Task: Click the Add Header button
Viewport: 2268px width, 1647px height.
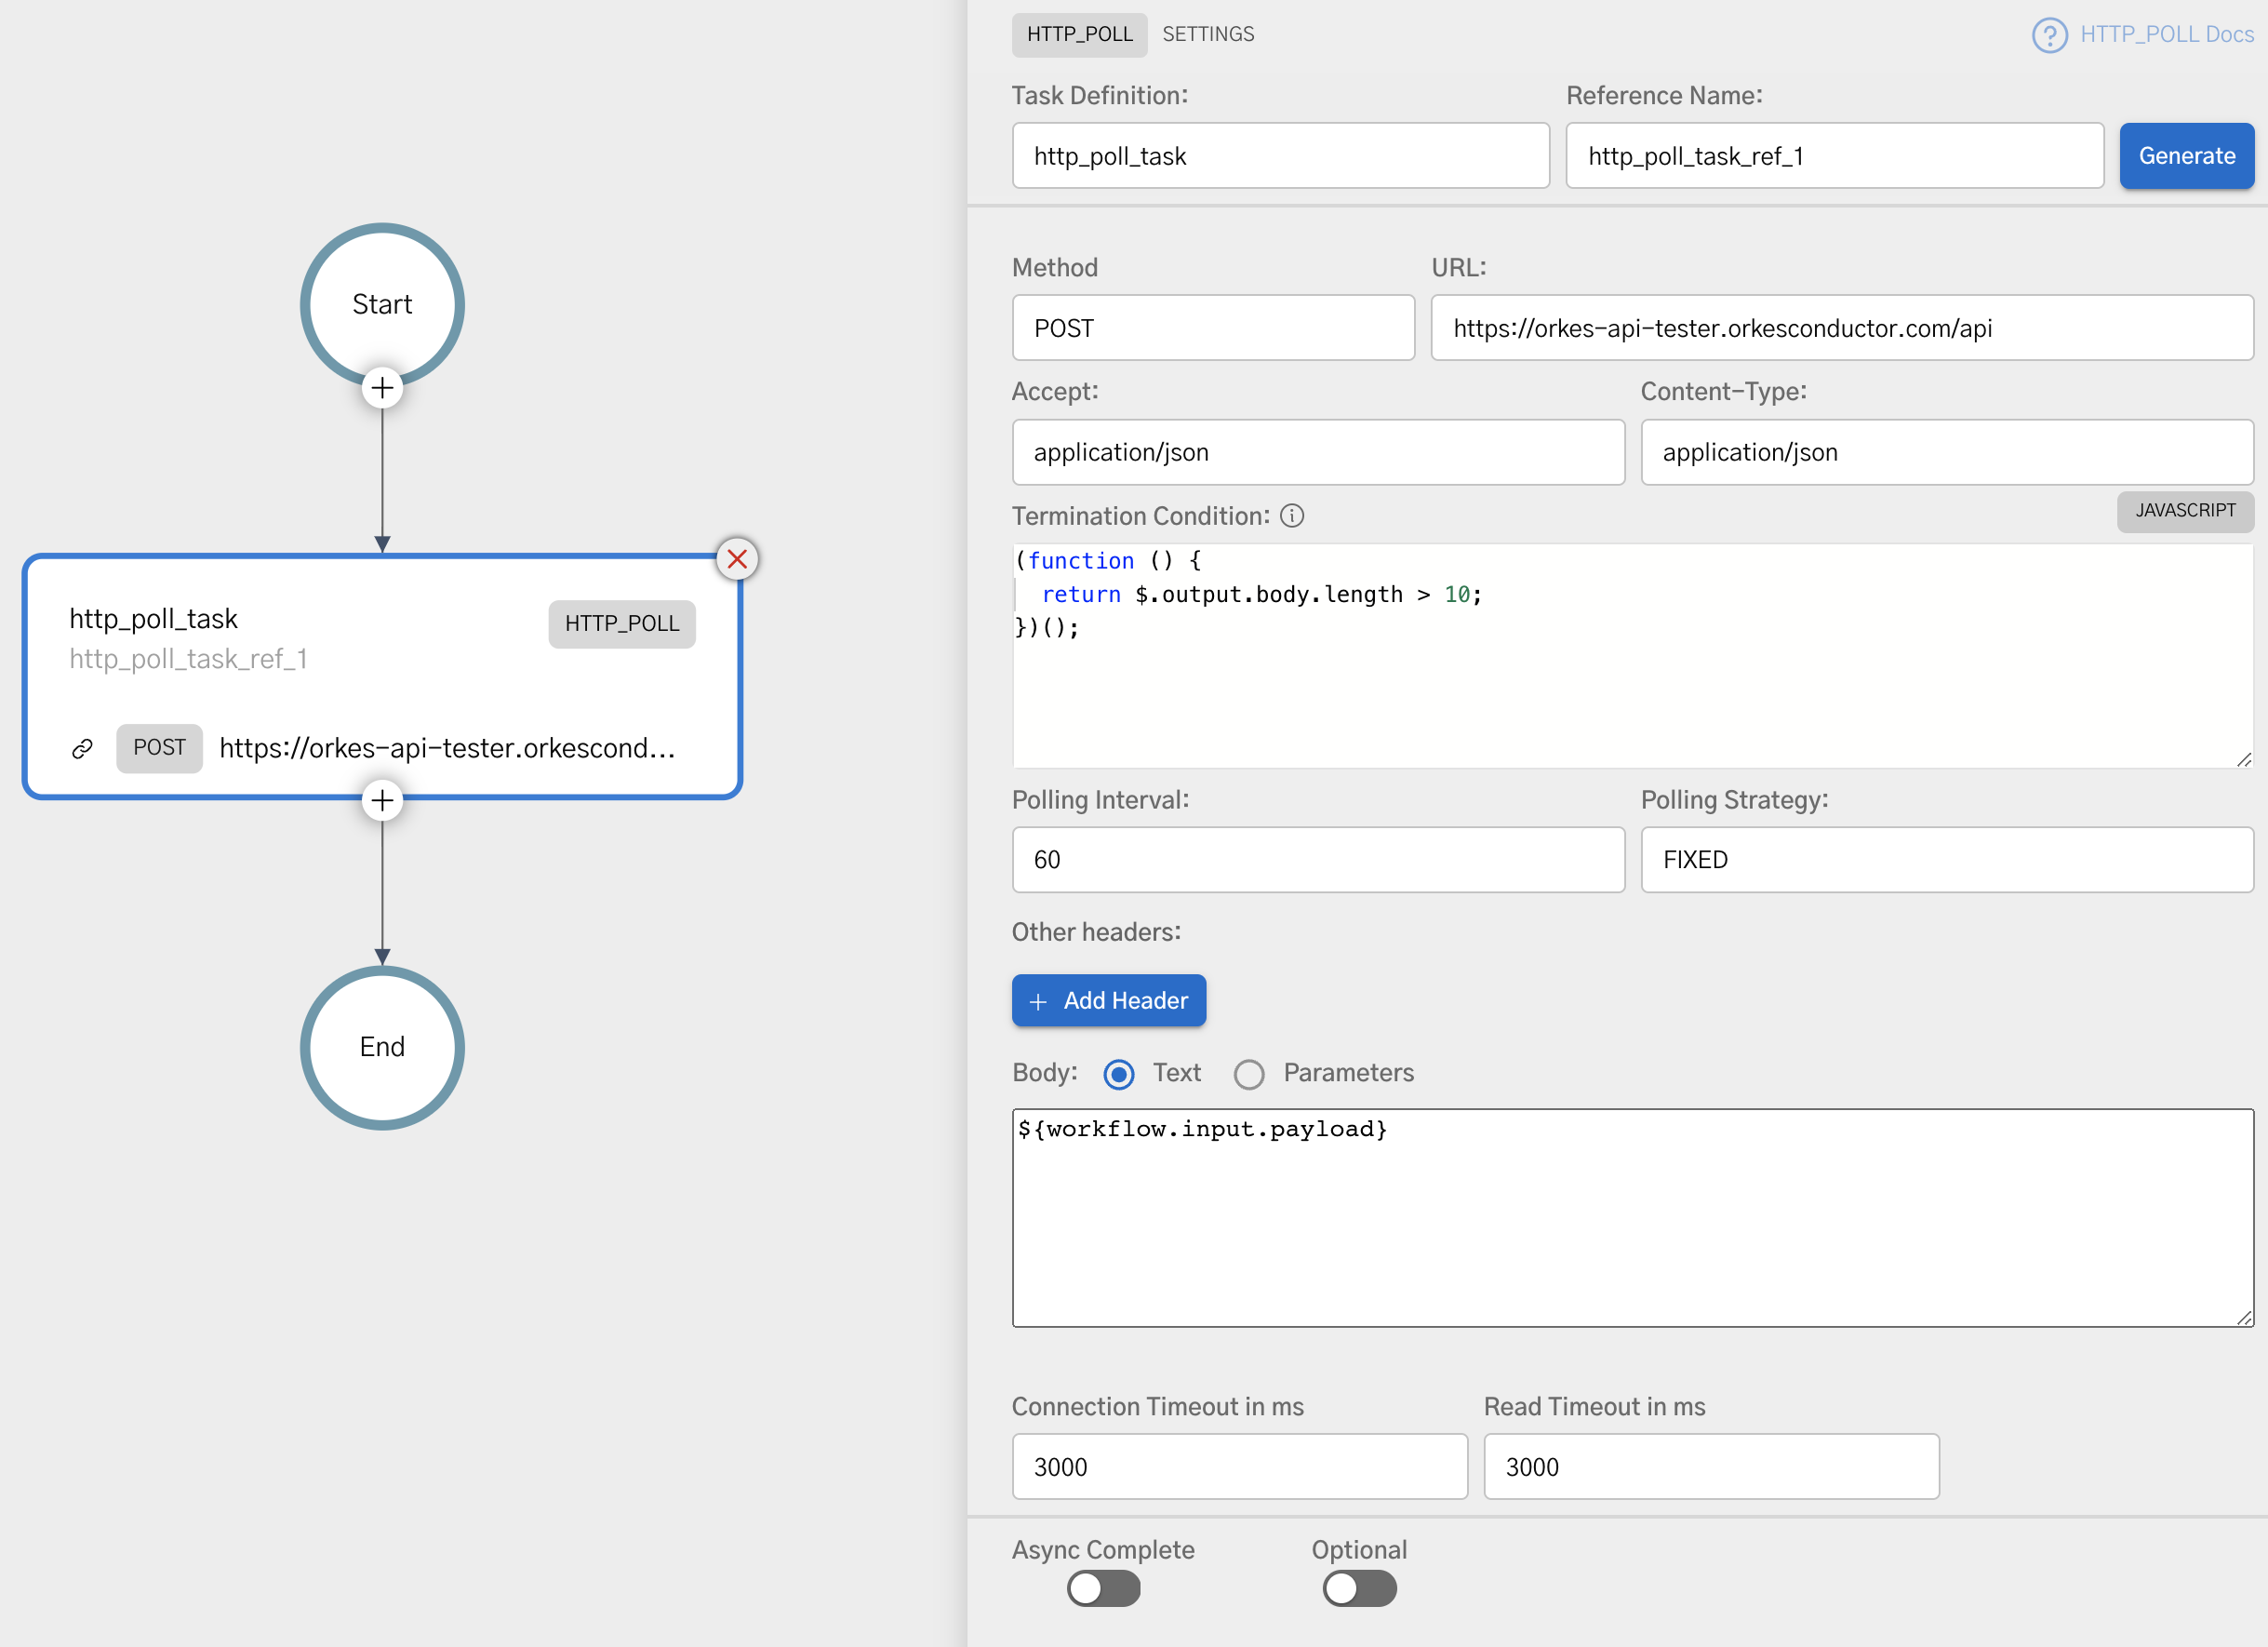Action: click(1109, 1000)
